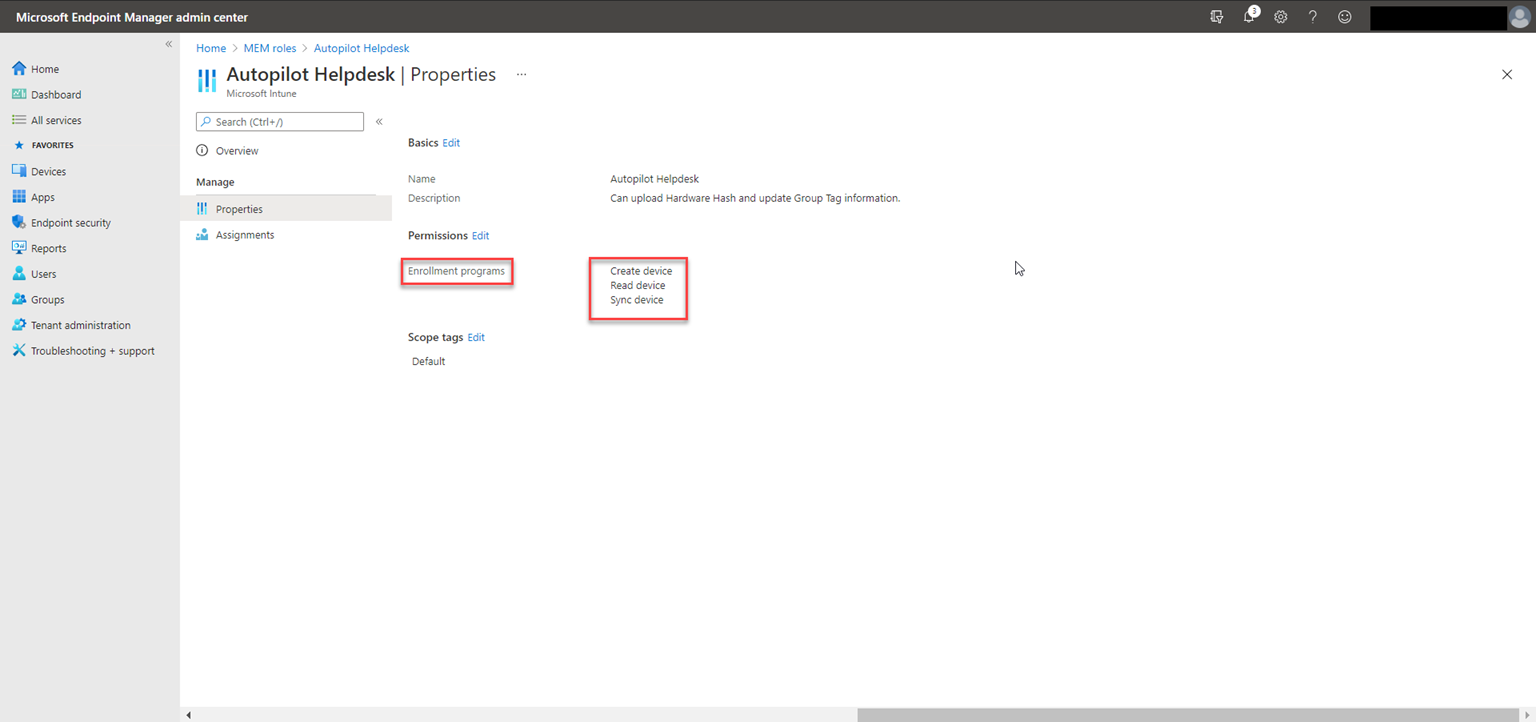This screenshot has height=722, width=1536.
Task: Click the Dashboard icon in sidebar
Action: tap(19, 94)
